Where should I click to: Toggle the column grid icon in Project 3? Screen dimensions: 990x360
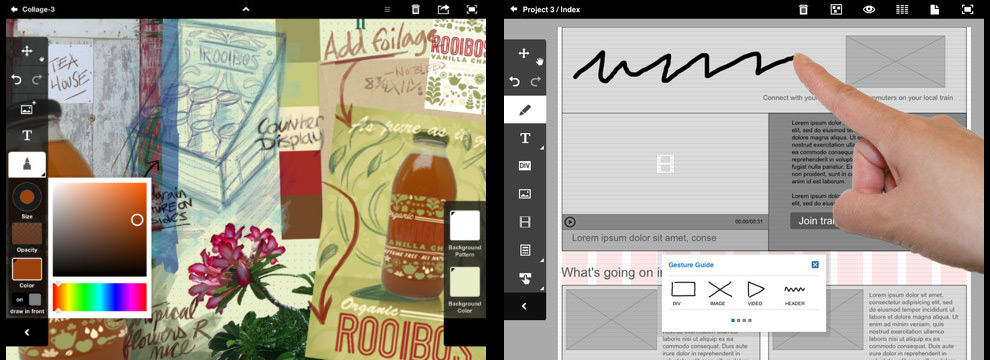[x=902, y=9]
